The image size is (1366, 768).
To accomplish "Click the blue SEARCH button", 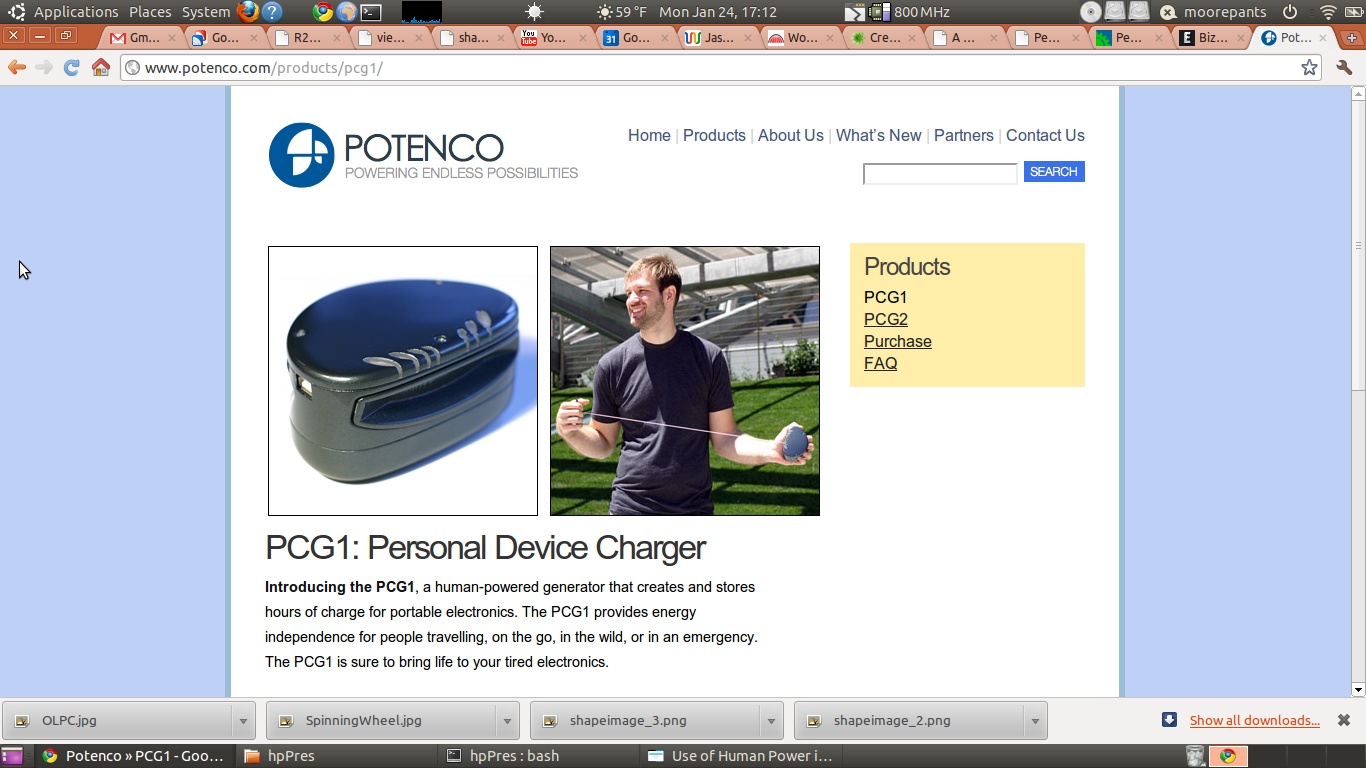I will pos(1054,172).
